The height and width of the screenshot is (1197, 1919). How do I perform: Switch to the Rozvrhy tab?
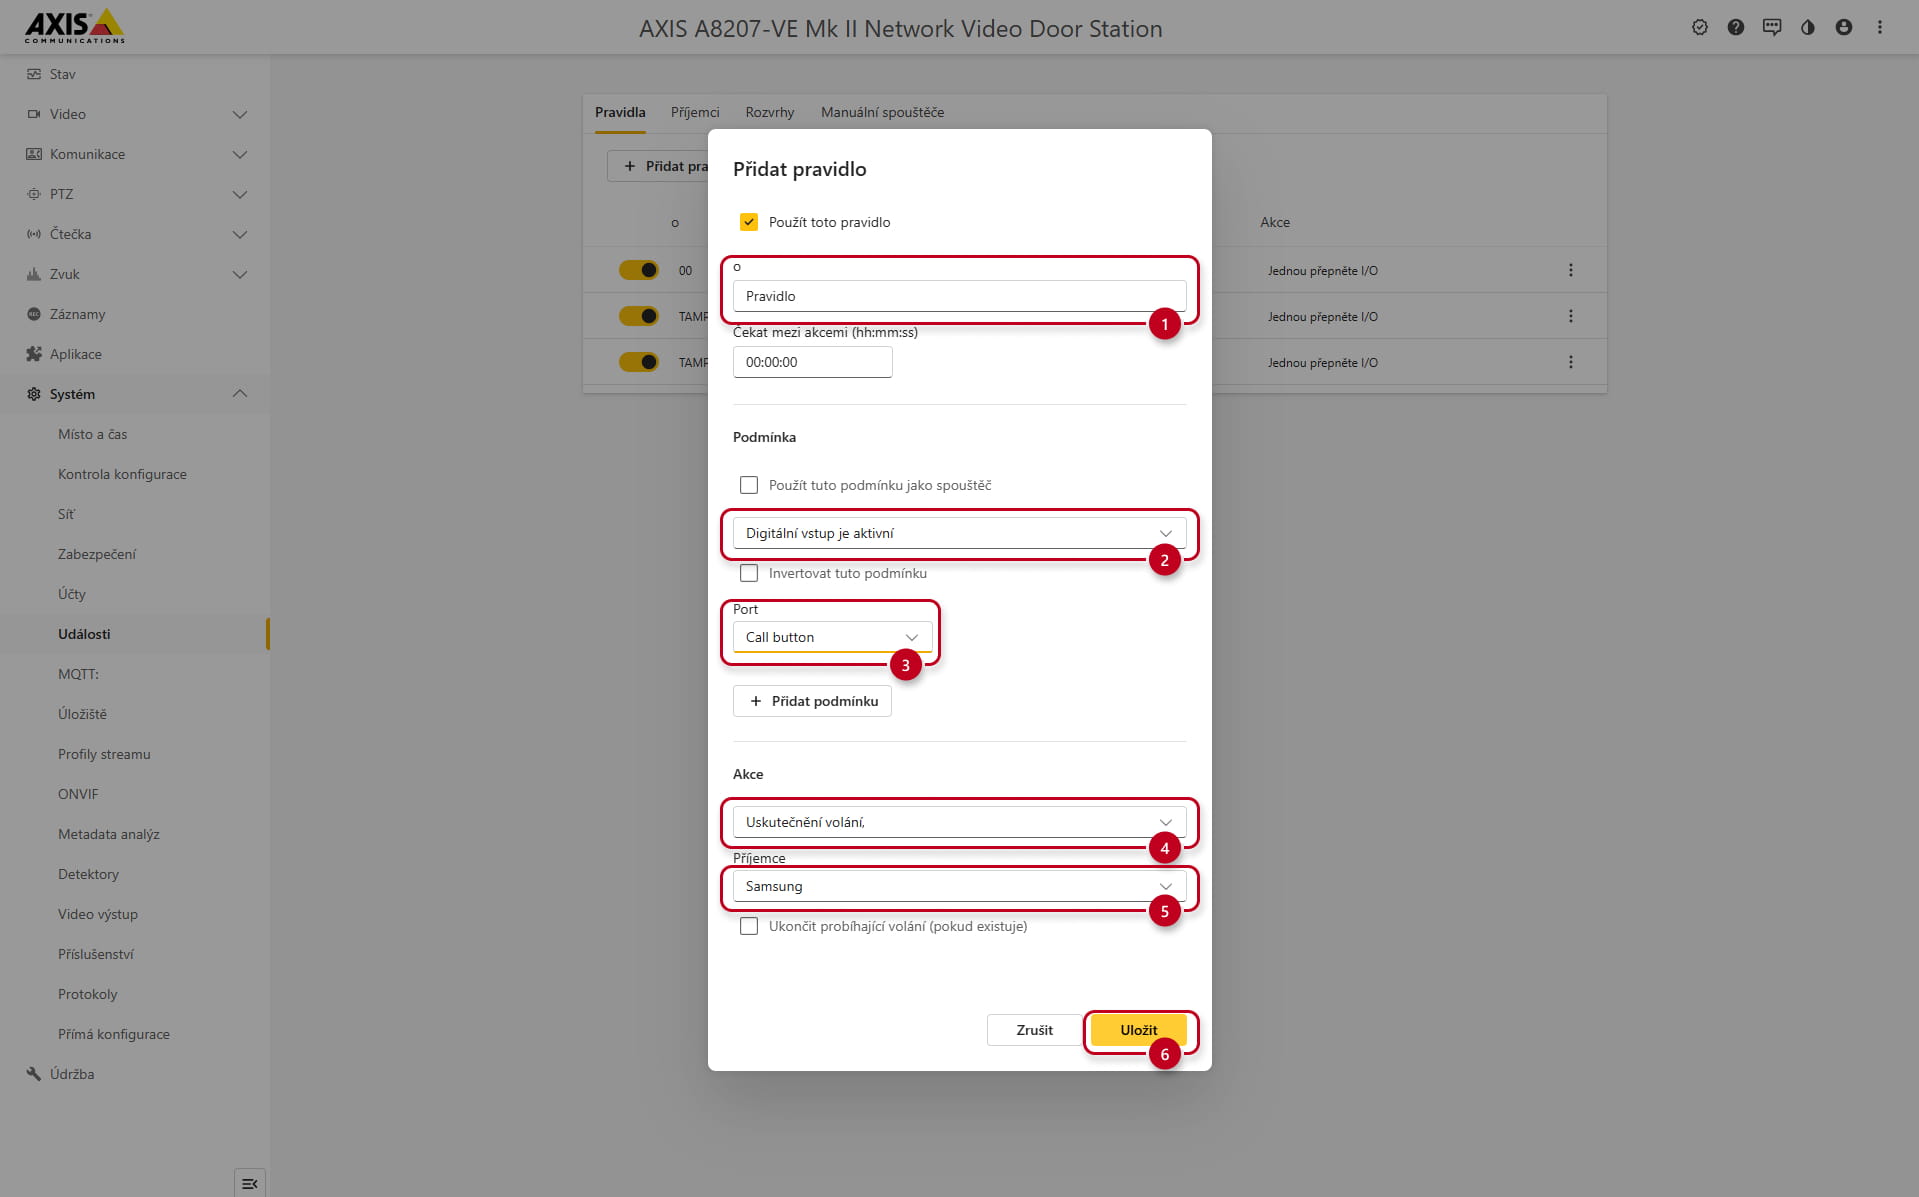(770, 112)
